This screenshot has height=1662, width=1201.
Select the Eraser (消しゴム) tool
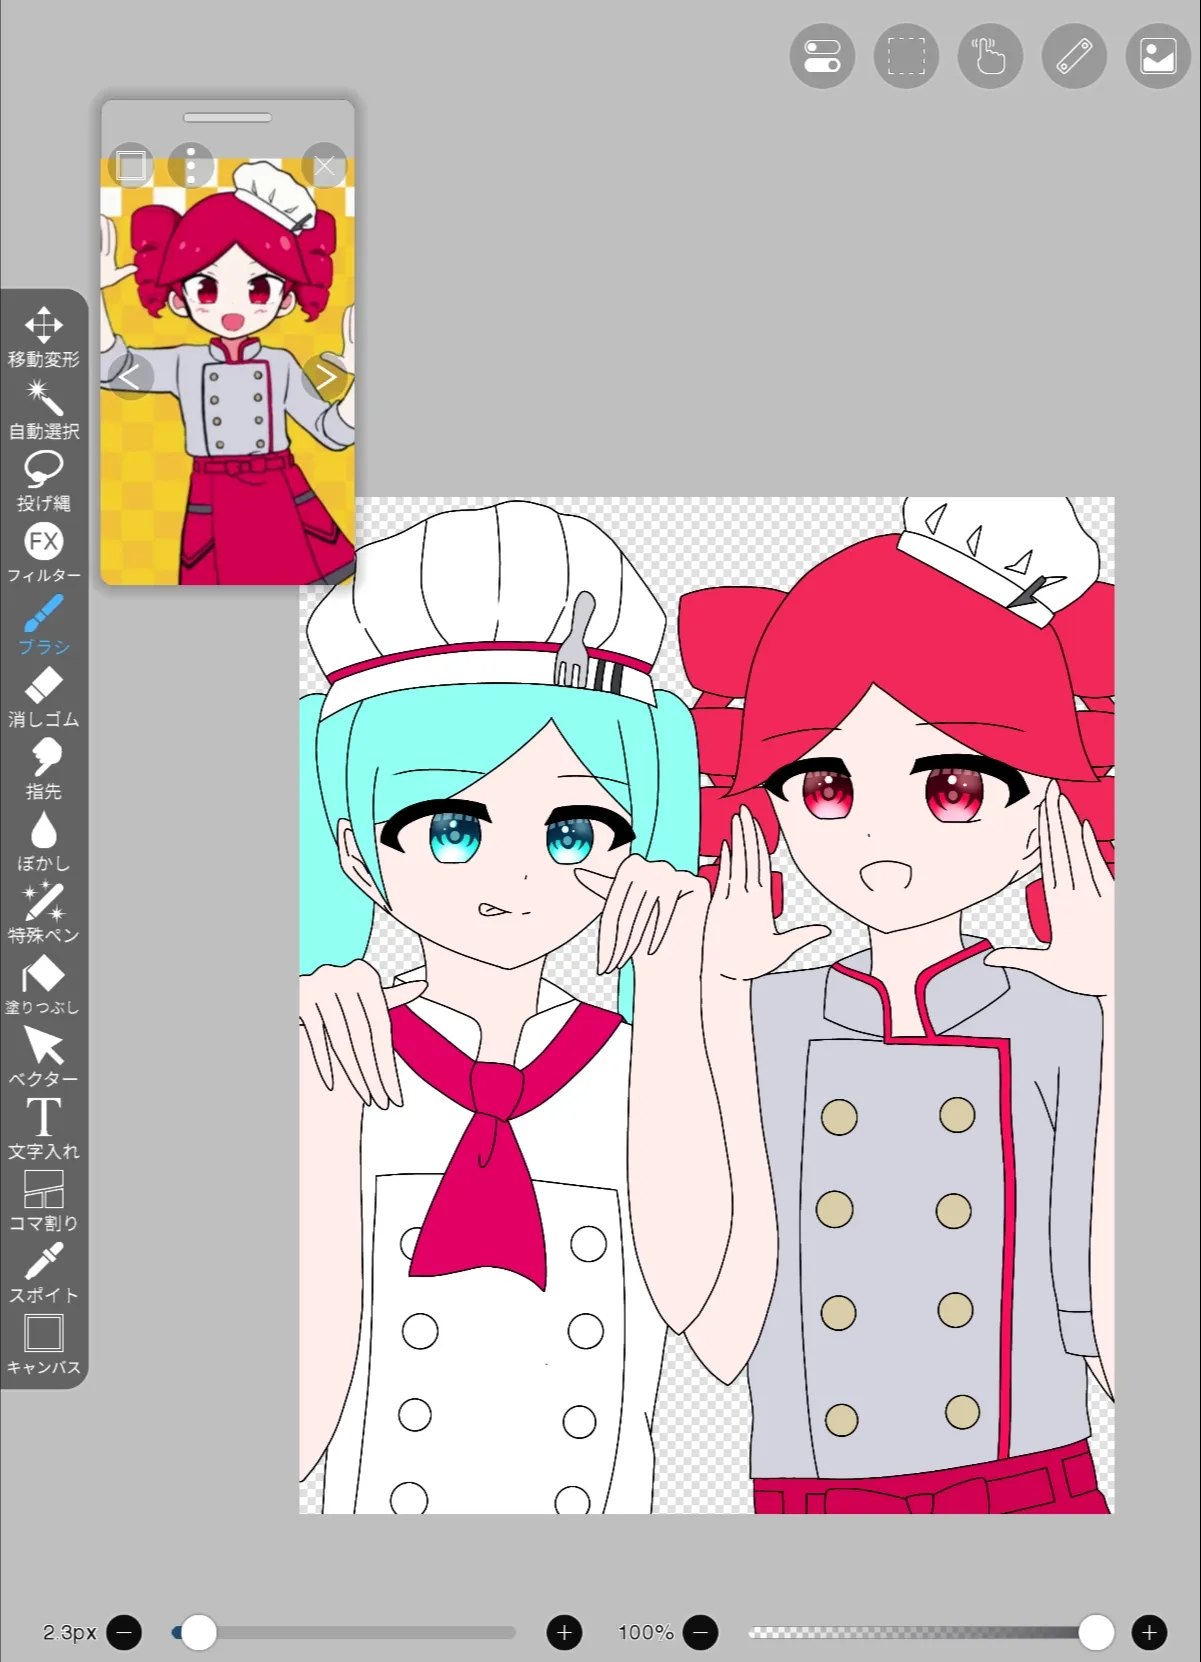click(x=44, y=697)
